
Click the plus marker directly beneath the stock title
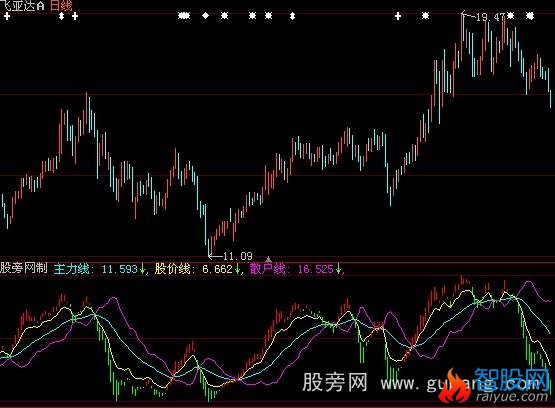tap(7, 16)
